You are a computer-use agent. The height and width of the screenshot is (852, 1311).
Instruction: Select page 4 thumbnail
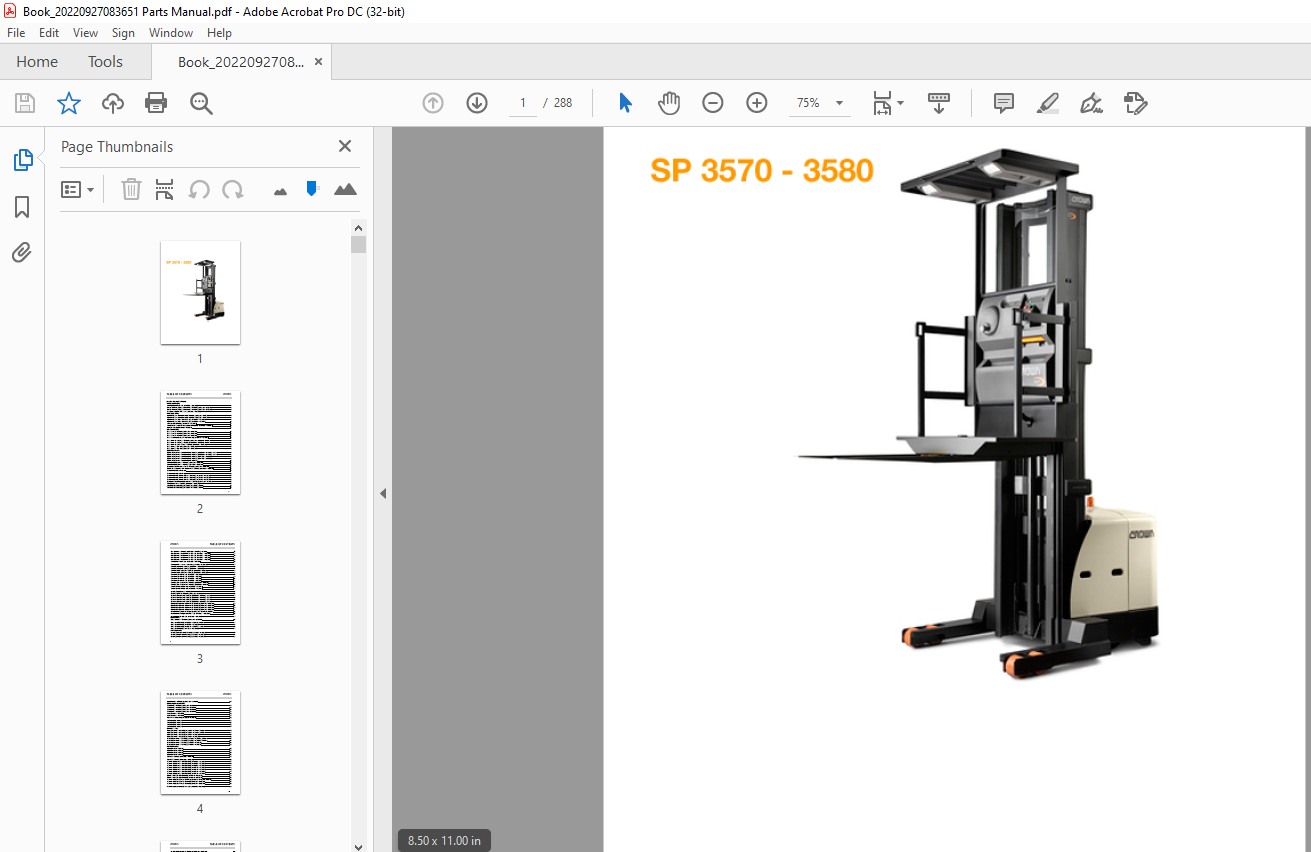200,742
